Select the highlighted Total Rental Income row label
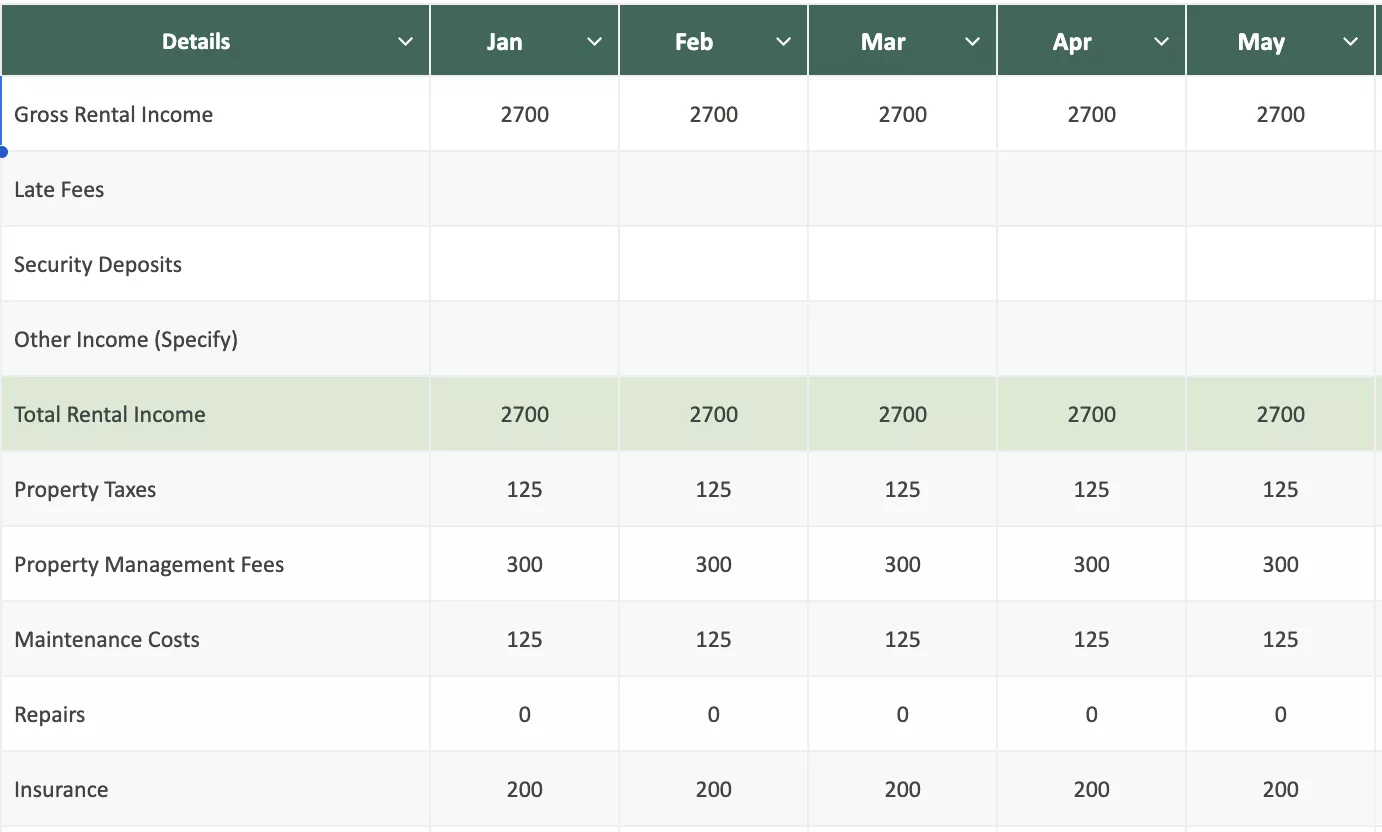 point(110,414)
